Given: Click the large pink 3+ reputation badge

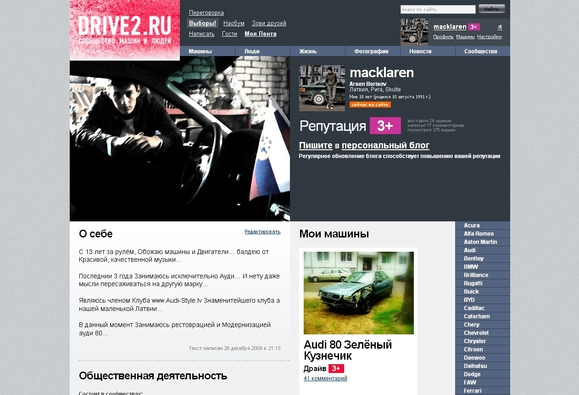Looking at the screenshot, I should (385, 126).
